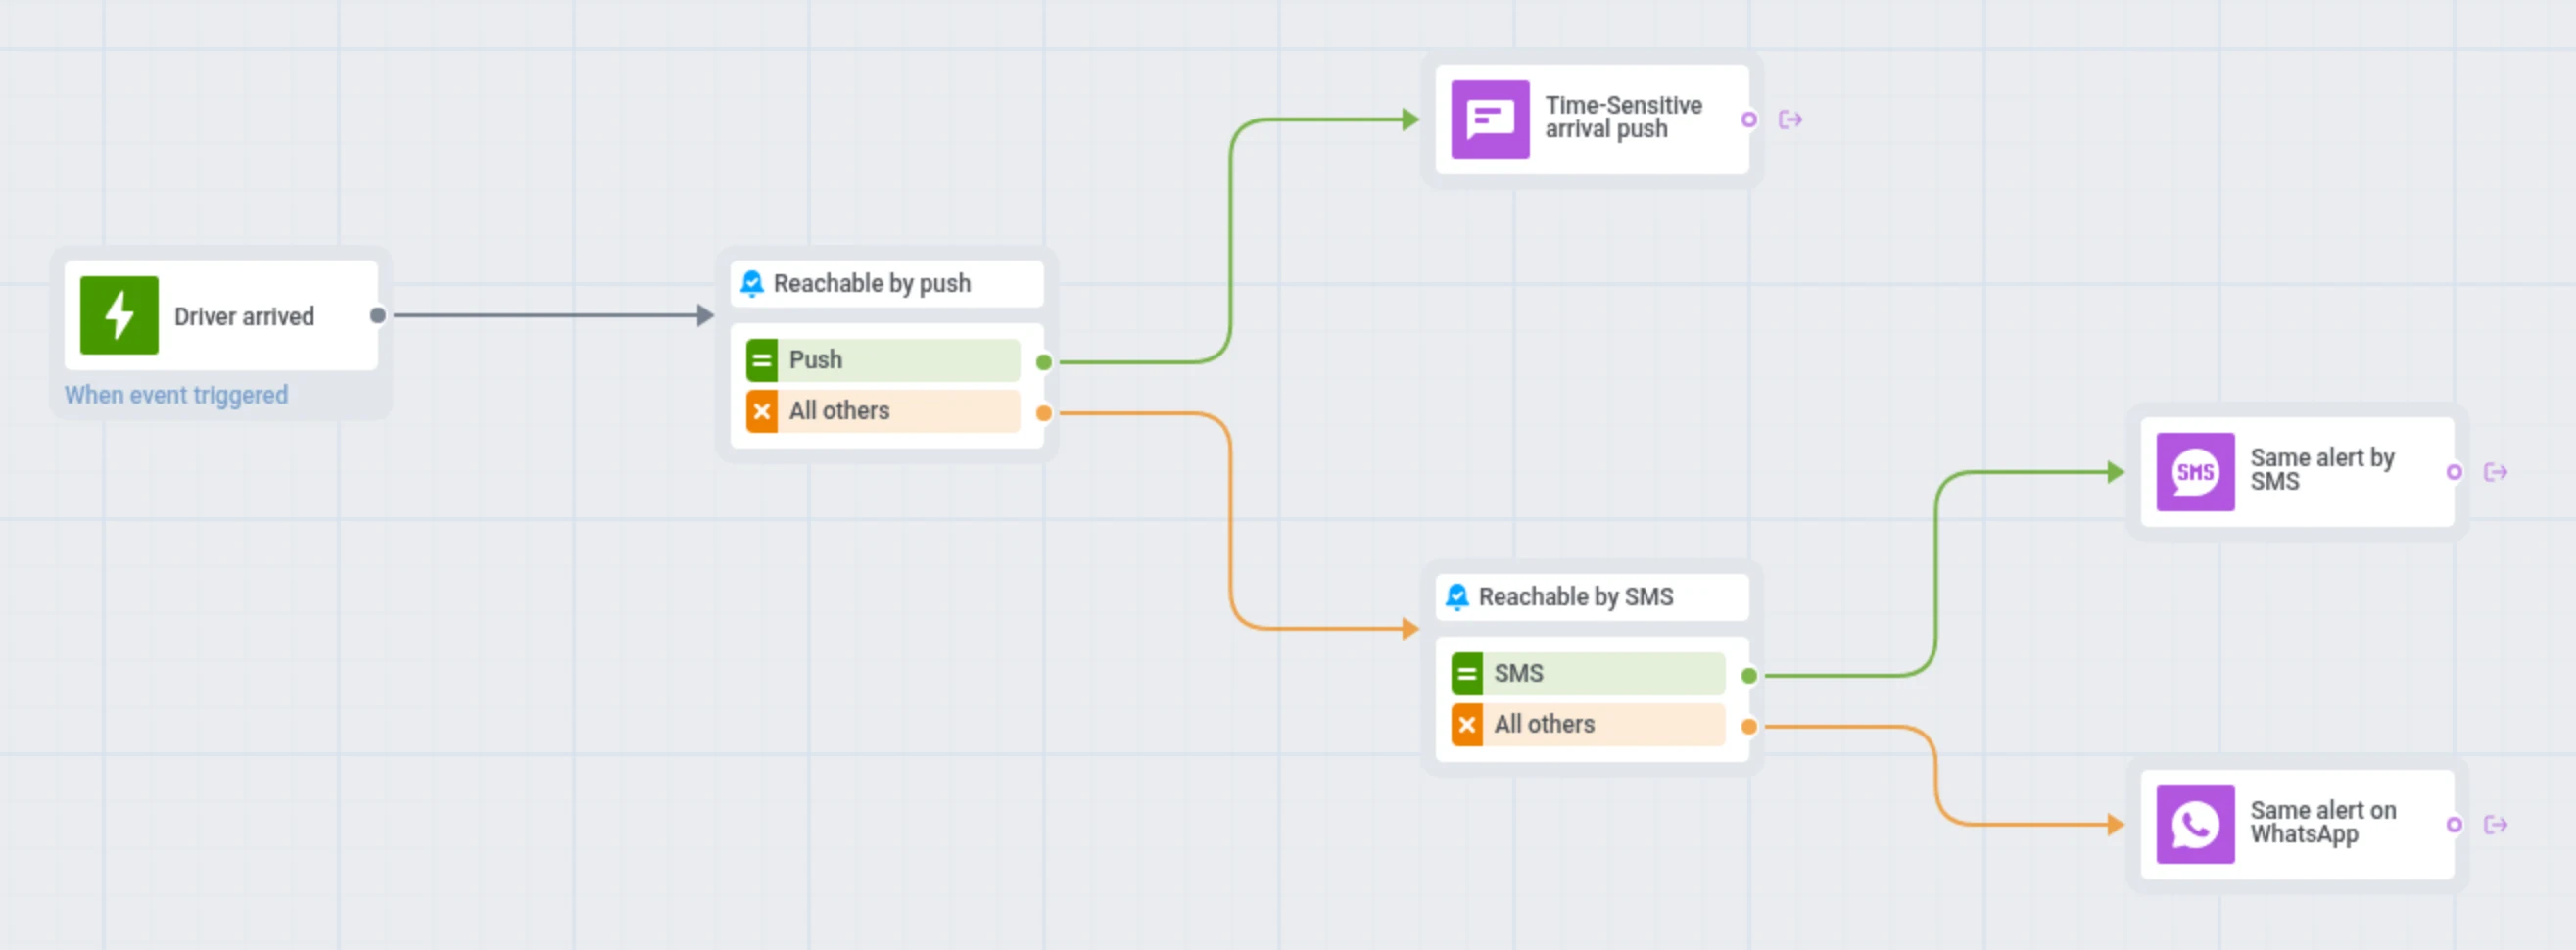Open the Reachable by SMS node header
The image size is (2576, 950).
(1592, 597)
